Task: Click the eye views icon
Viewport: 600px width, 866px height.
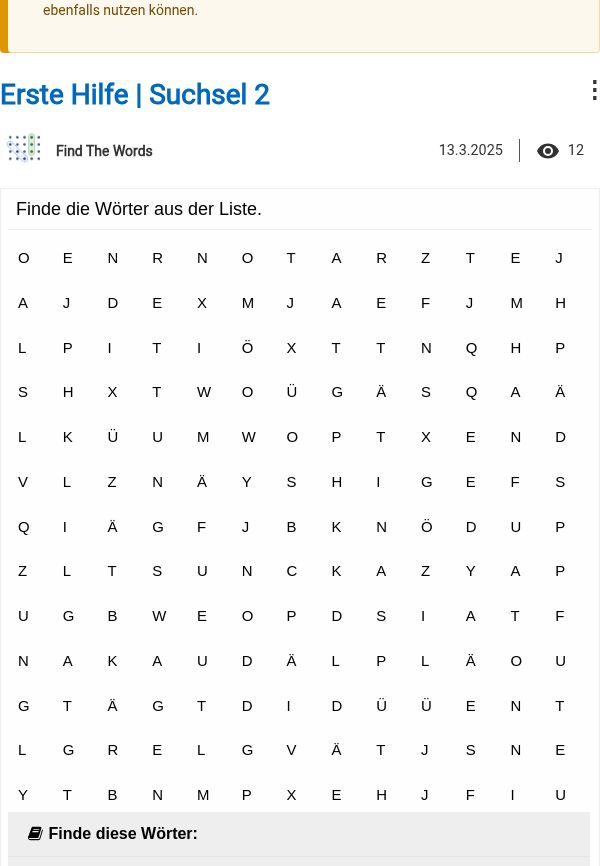Action: tap(548, 151)
